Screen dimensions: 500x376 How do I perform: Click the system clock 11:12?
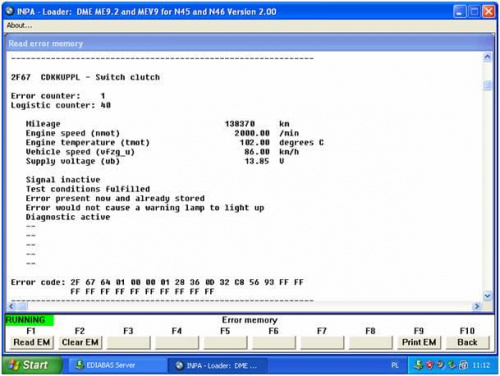(481, 365)
